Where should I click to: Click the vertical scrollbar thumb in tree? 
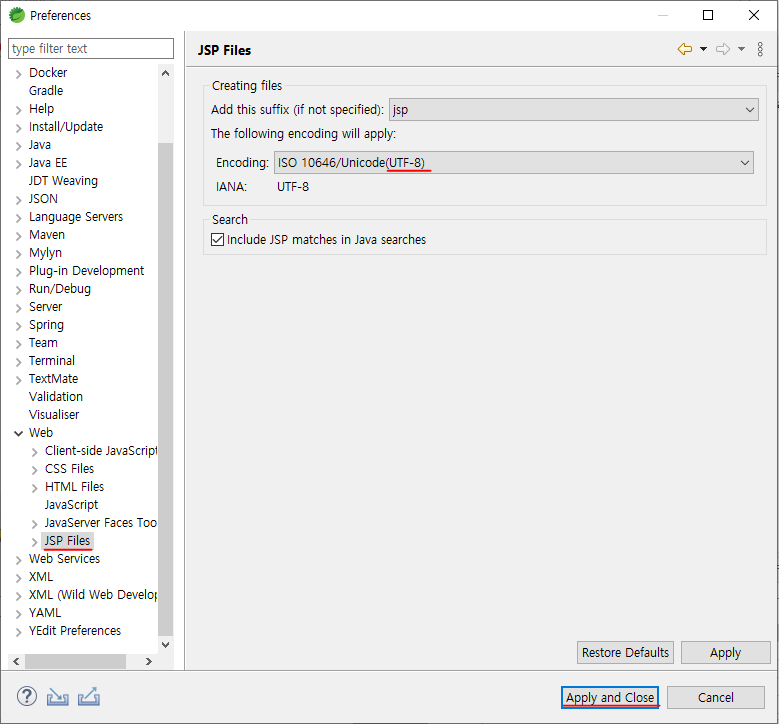(166, 389)
